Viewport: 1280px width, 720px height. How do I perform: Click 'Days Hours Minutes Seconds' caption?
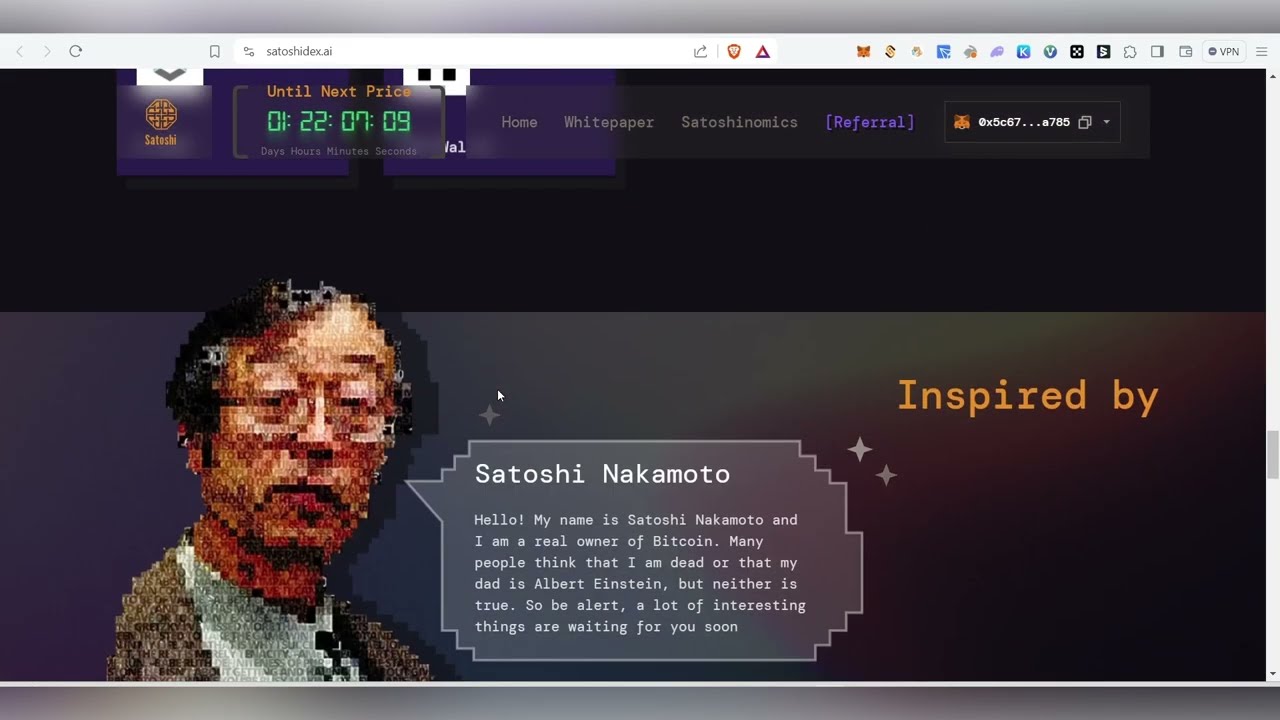[x=339, y=151]
